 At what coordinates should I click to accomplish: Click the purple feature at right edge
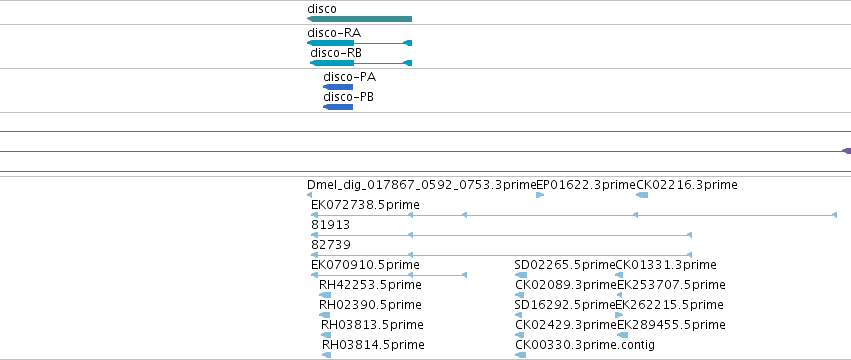[x=846, y=151]
